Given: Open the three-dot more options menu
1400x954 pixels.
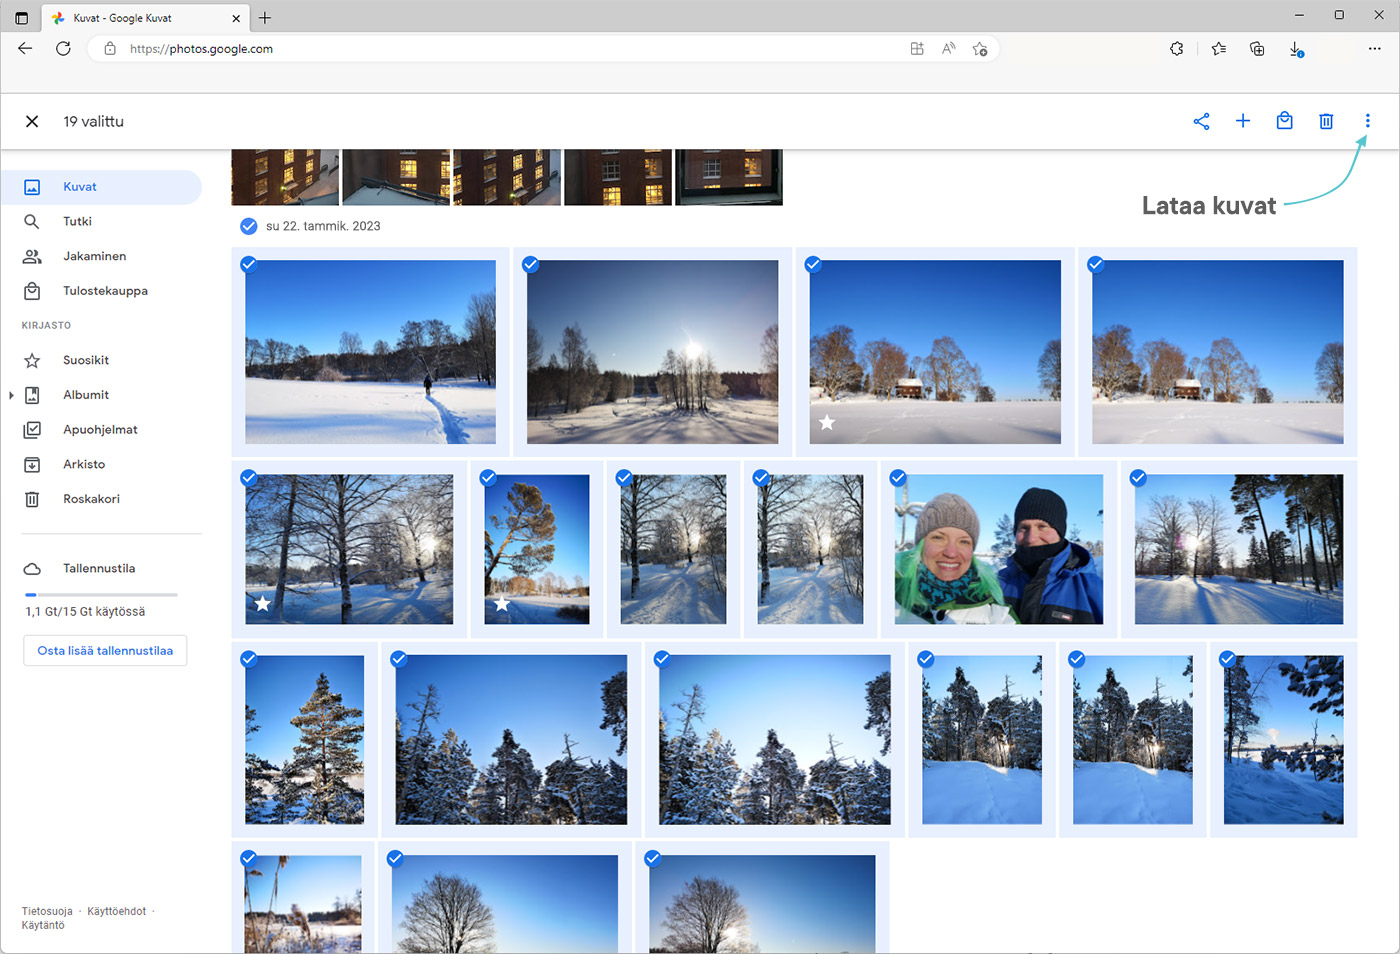Looking at the screenshot, I should click(x=1367, y=121).
